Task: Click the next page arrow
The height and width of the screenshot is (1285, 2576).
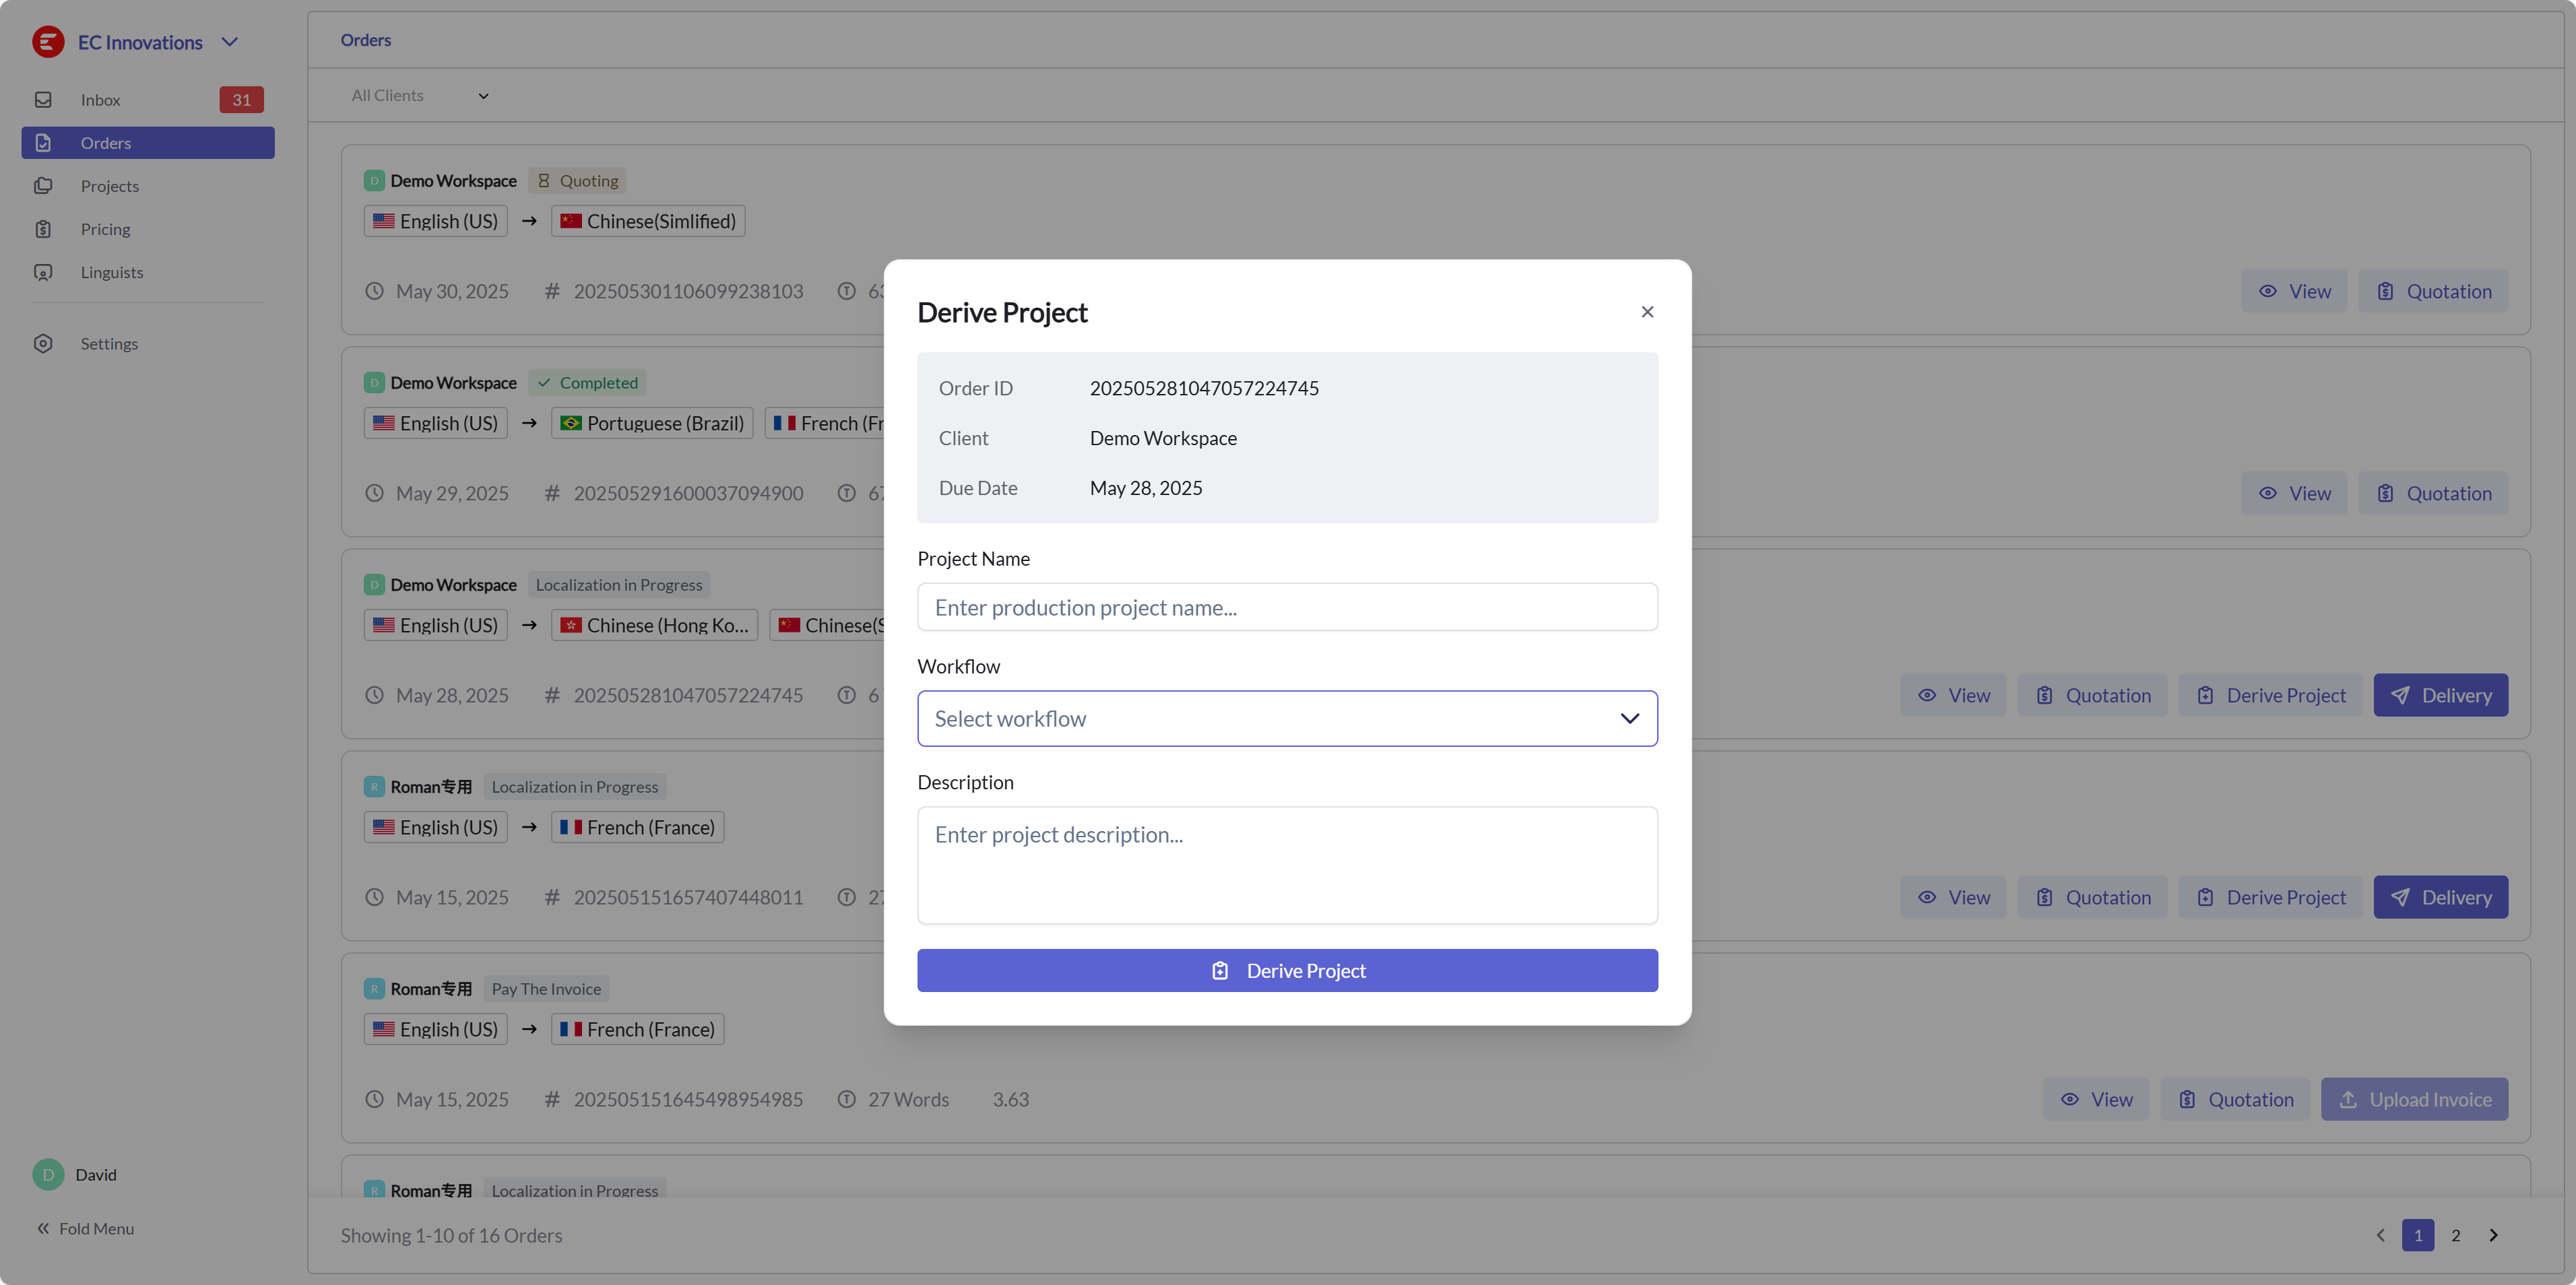Action: 2493,1235
